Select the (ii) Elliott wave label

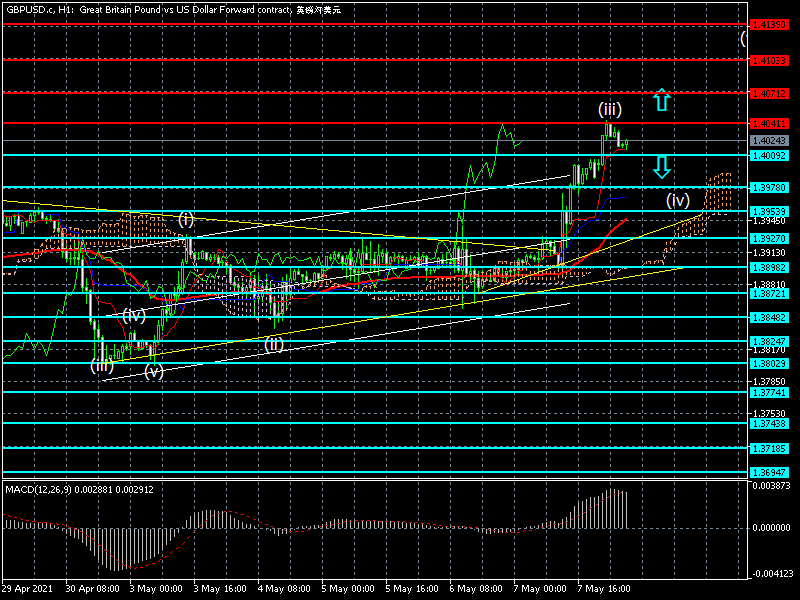[273, 344]
